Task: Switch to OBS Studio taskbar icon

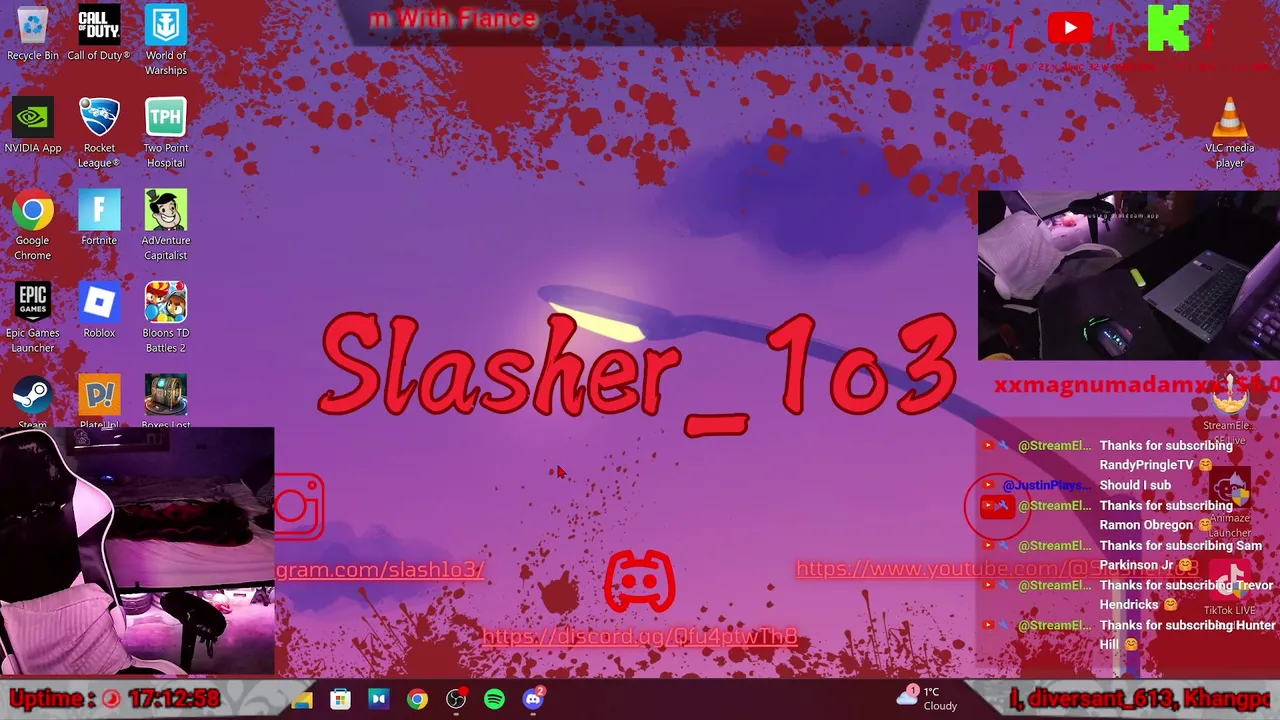Action: click(456, 699)
